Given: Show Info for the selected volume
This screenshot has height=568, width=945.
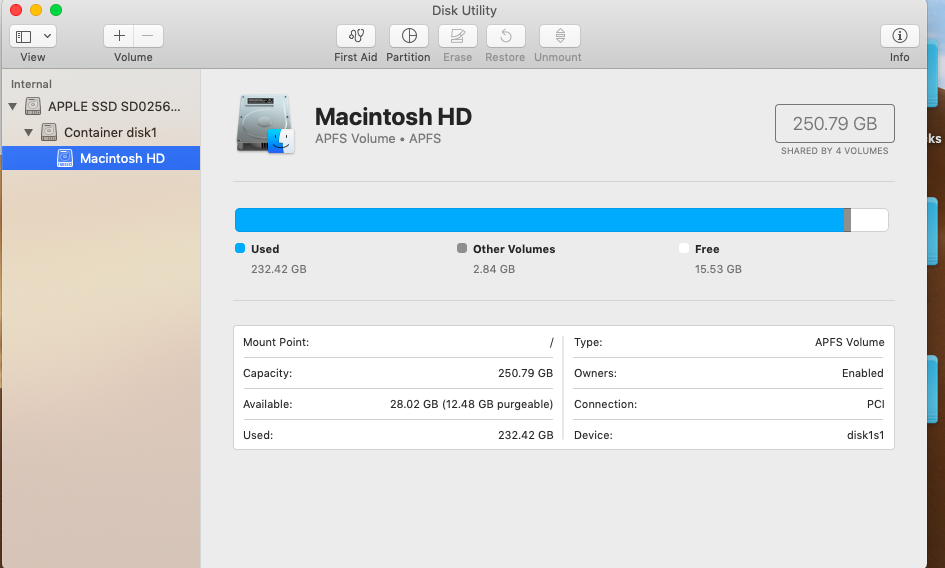Looking at the screenshot, I should tap(900, 36).
